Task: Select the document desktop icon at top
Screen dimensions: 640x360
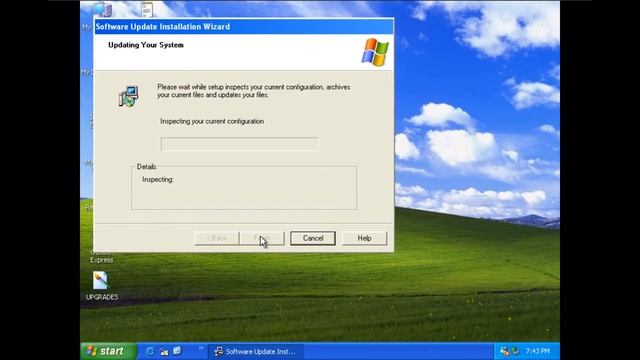Action: point(147,9)
